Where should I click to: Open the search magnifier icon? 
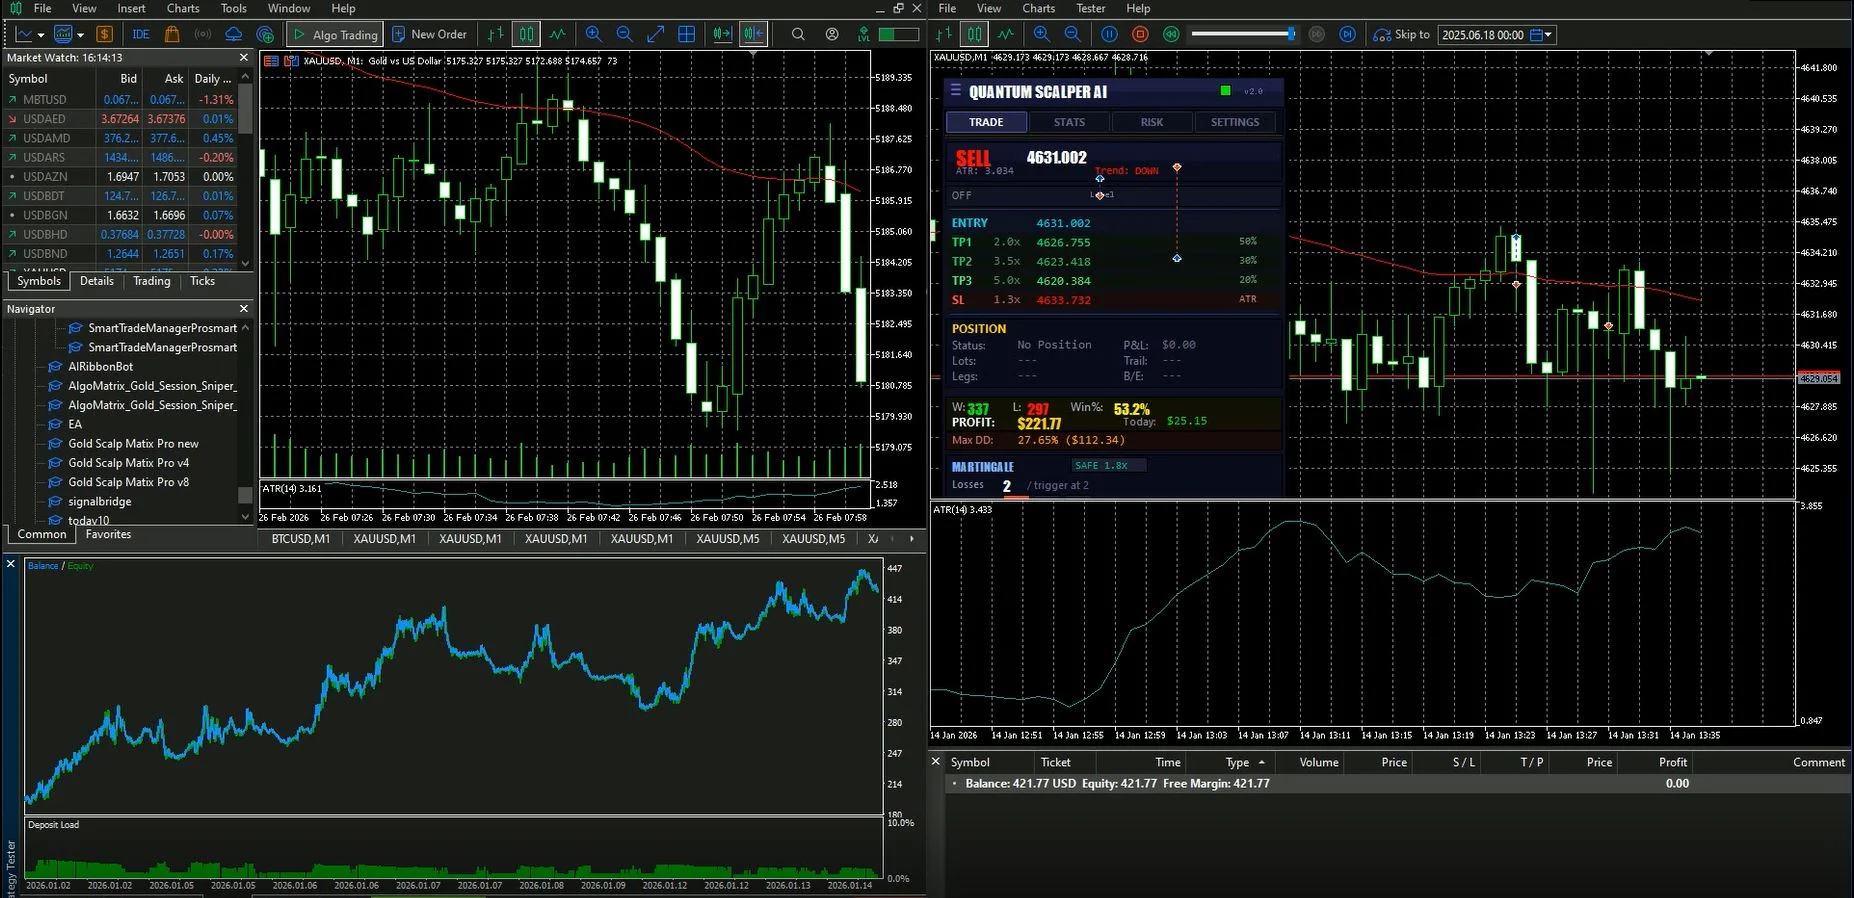pos(798,34)
